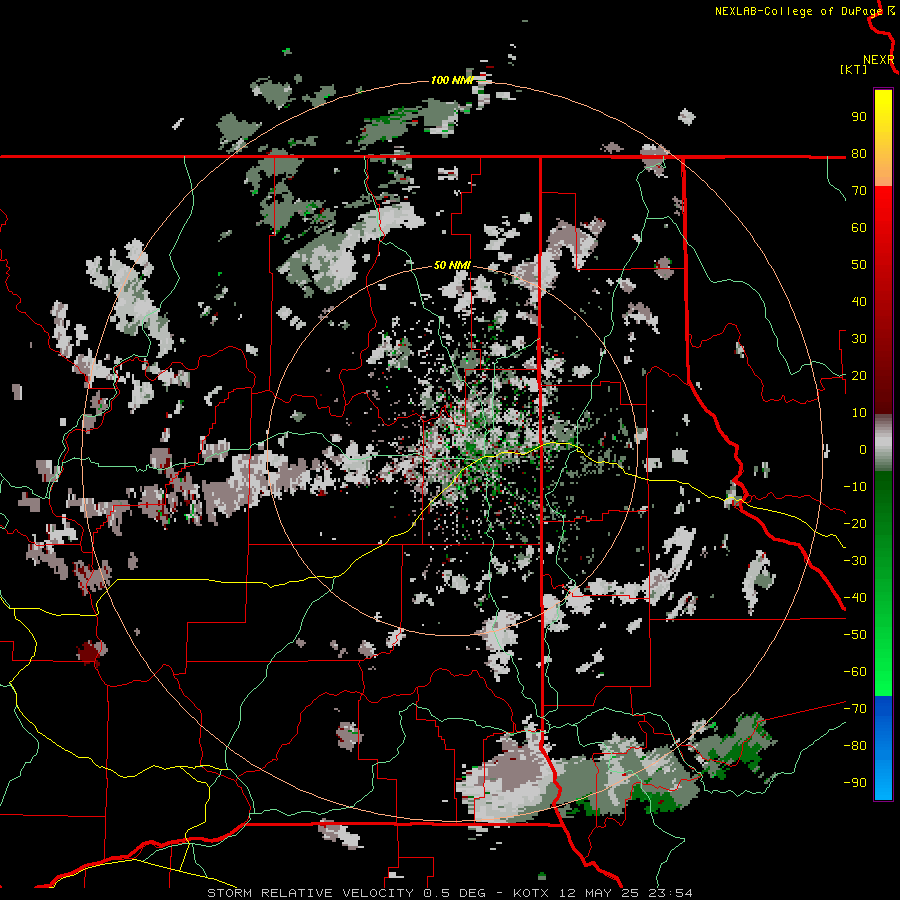This screenshot has height=900, width=900.
Task: Click the 60 knot value on the scale
Action: point(859,228)
